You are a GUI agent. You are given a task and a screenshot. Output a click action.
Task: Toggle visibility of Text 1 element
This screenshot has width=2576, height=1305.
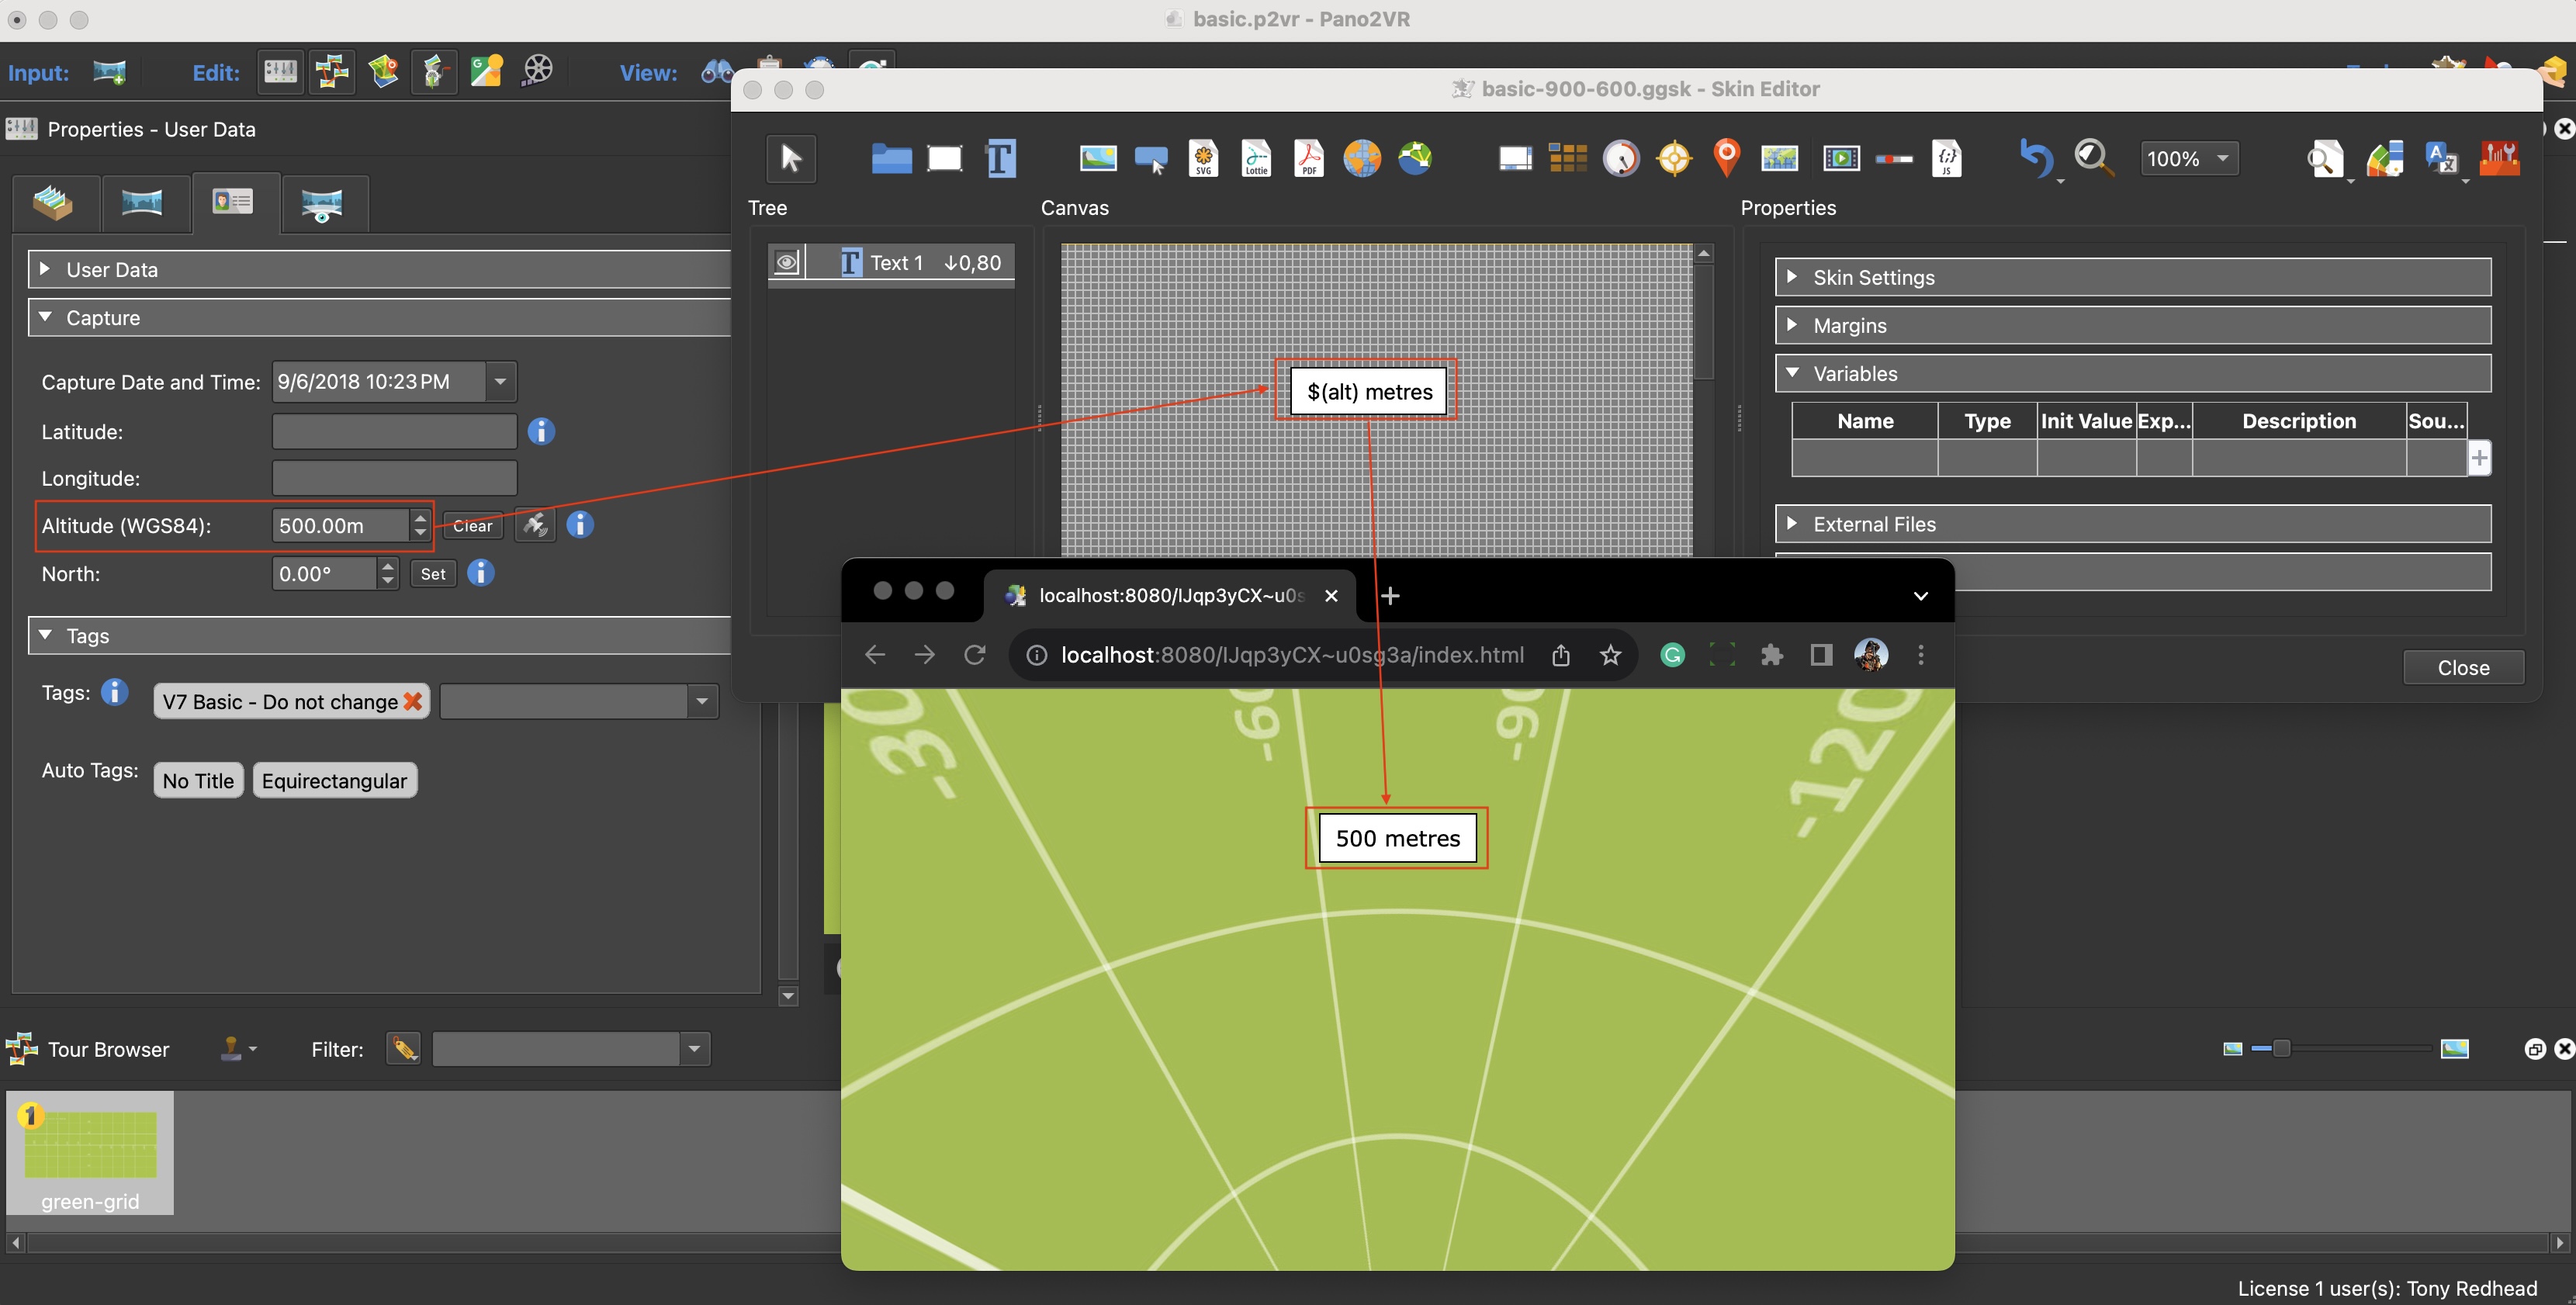pos(787,263)
